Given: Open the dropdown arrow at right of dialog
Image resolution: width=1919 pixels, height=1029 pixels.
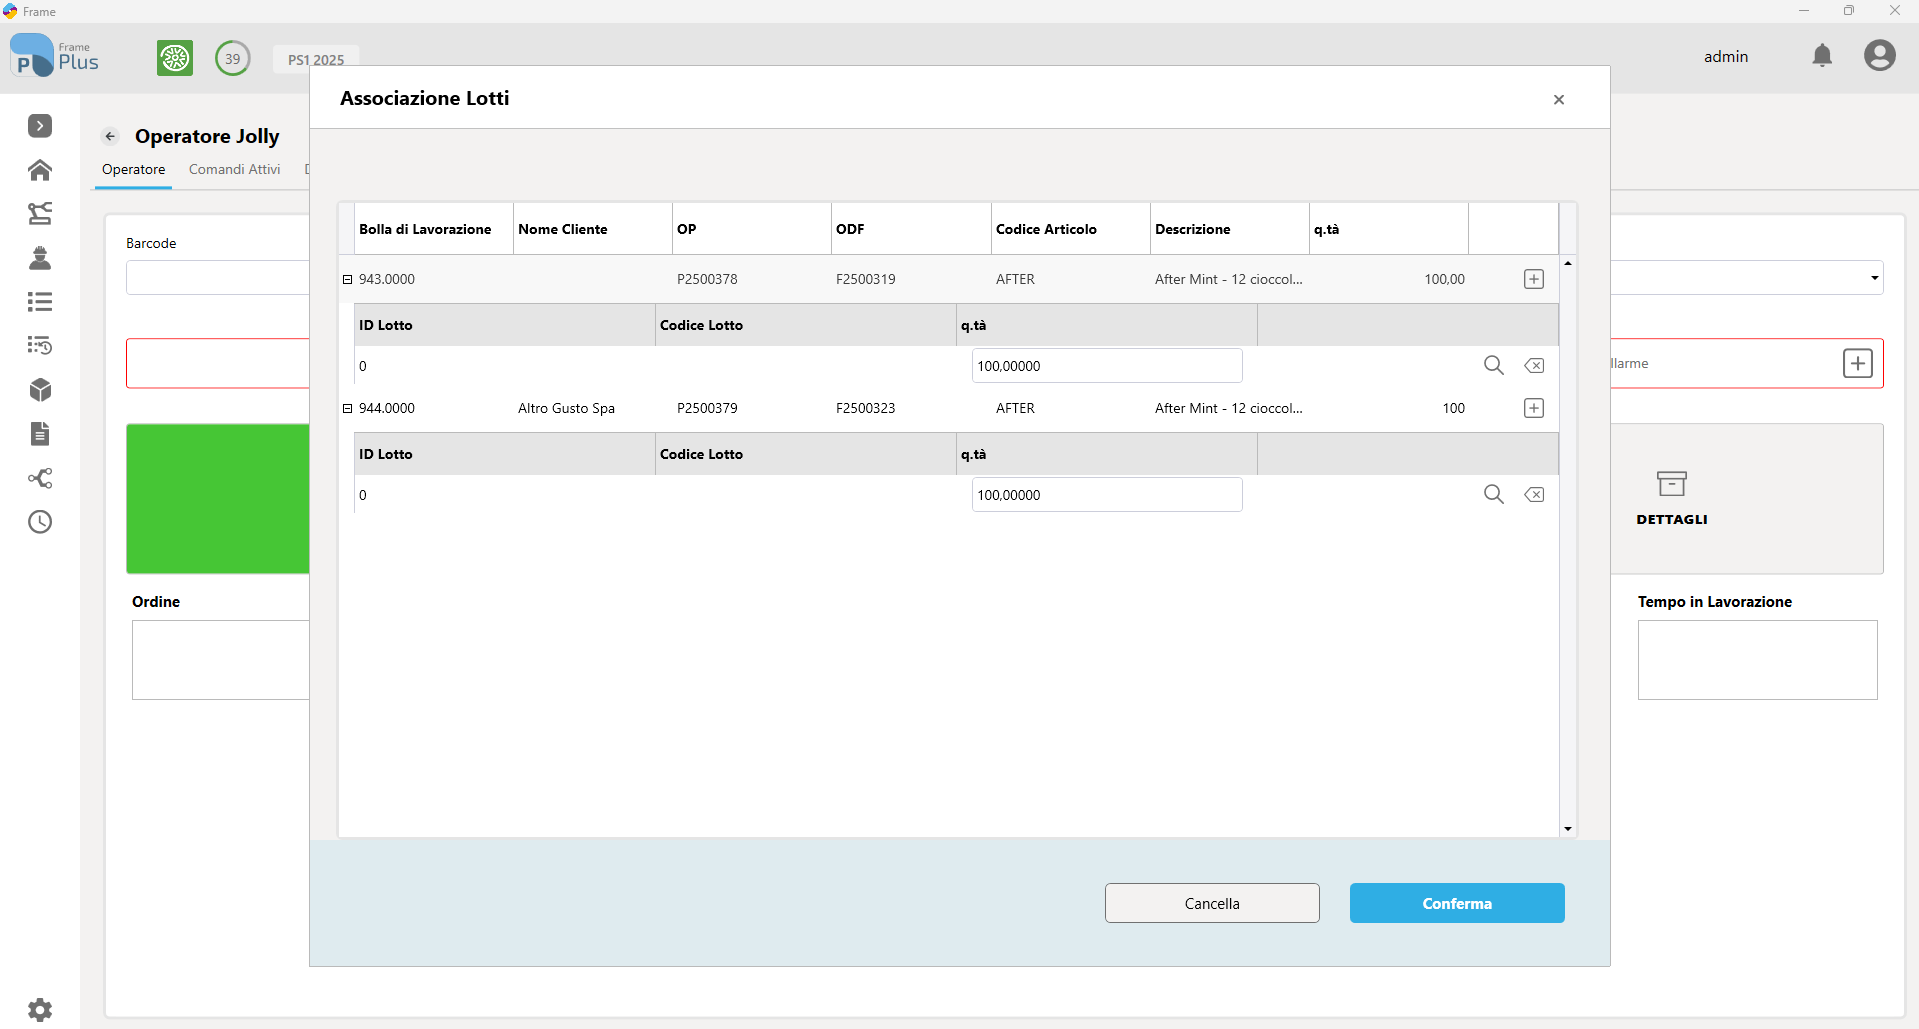Looking at the screenshot, I should point(1874,278).
